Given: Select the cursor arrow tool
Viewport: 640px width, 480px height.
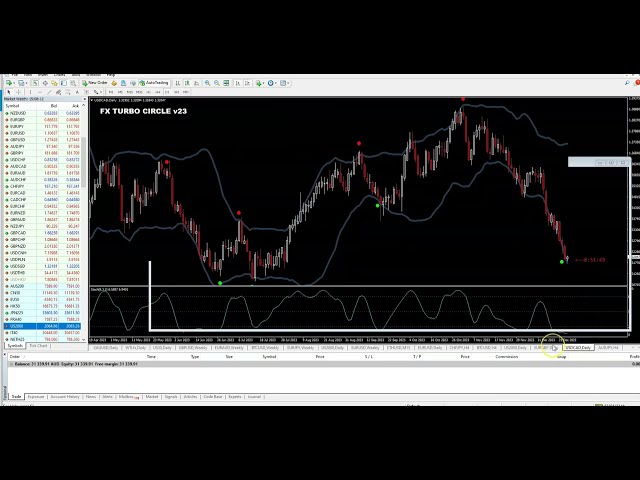Looking at the screenshot, I should (x=11, y=91).
